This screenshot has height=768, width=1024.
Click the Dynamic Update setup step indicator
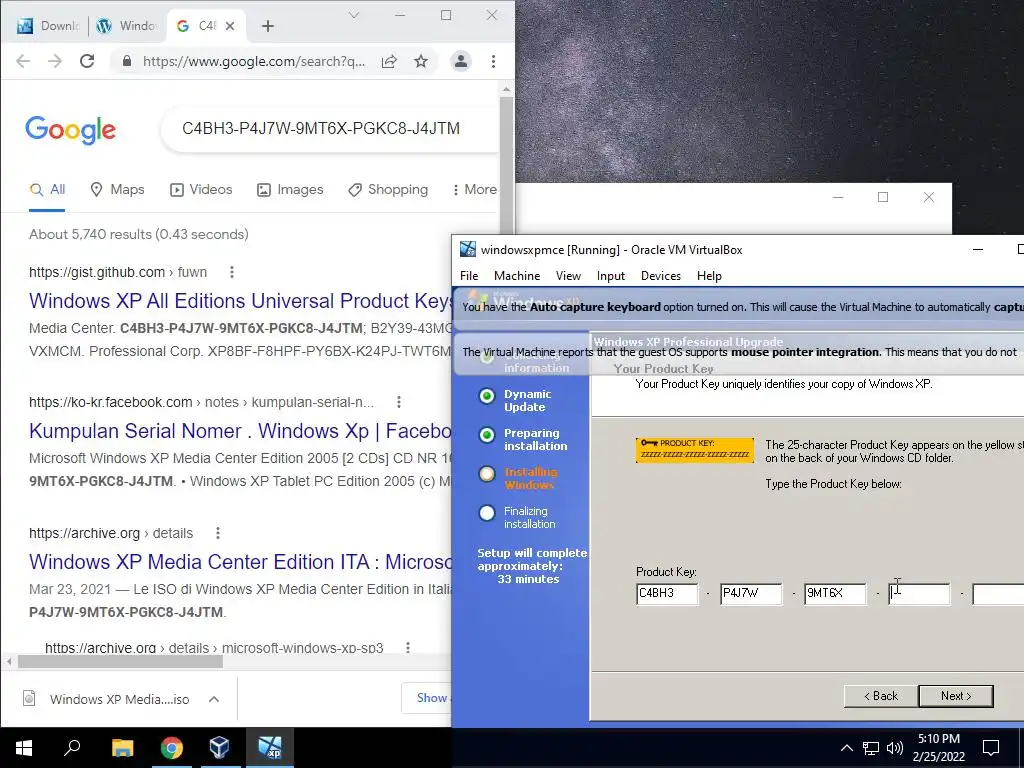487,396
